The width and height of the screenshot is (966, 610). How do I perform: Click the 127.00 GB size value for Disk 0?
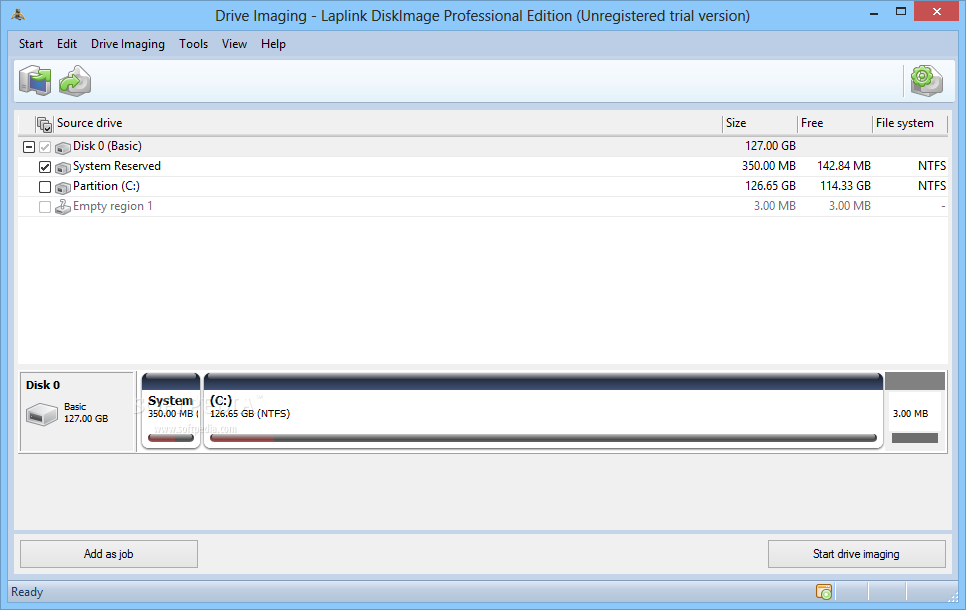pos(770,146)
